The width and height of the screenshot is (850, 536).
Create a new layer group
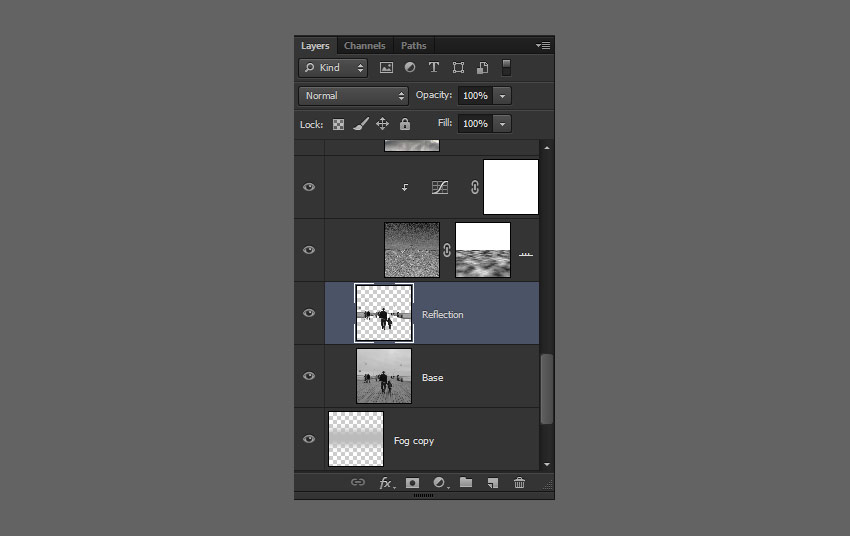pyautogui.click(x=466, y=482)
